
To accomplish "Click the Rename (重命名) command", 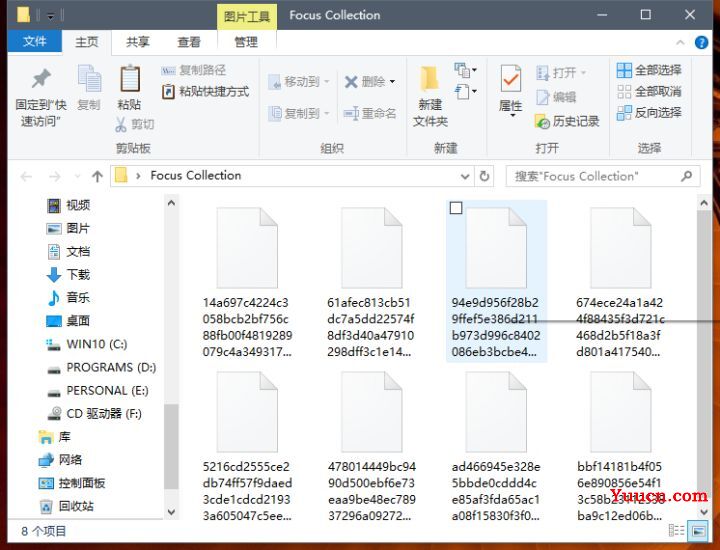I will [x=370, y=113].
